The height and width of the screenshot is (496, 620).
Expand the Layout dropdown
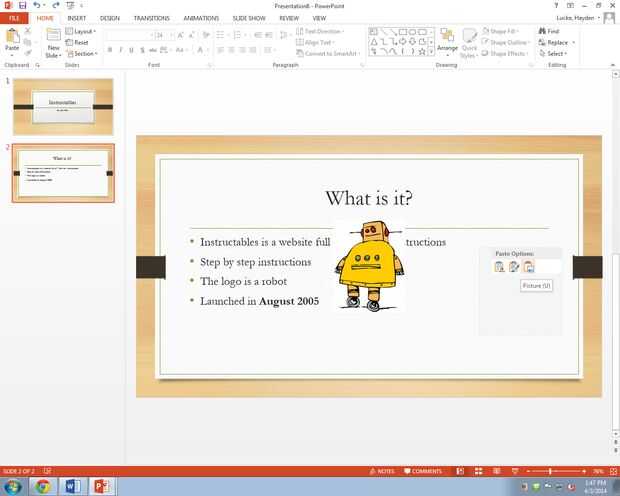click(81, 31)
